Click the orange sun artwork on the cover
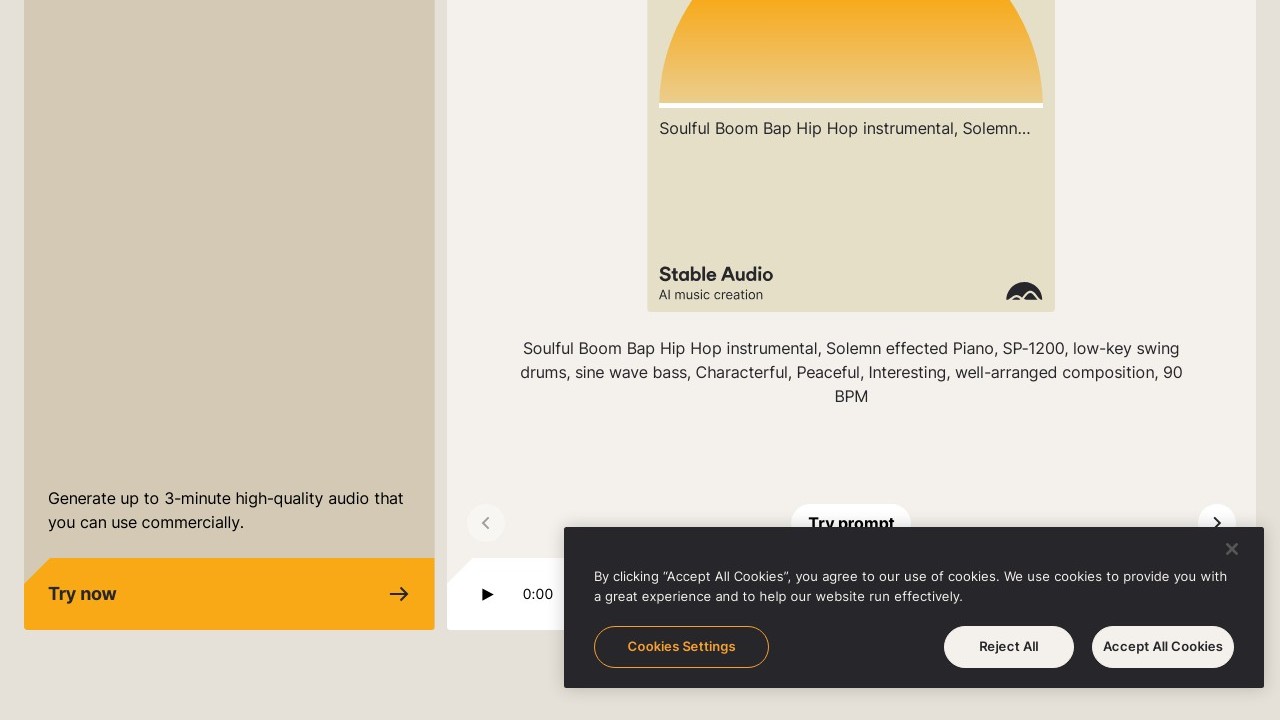The width and height of the screenshot is (1280, 720). tap(850, 50)
